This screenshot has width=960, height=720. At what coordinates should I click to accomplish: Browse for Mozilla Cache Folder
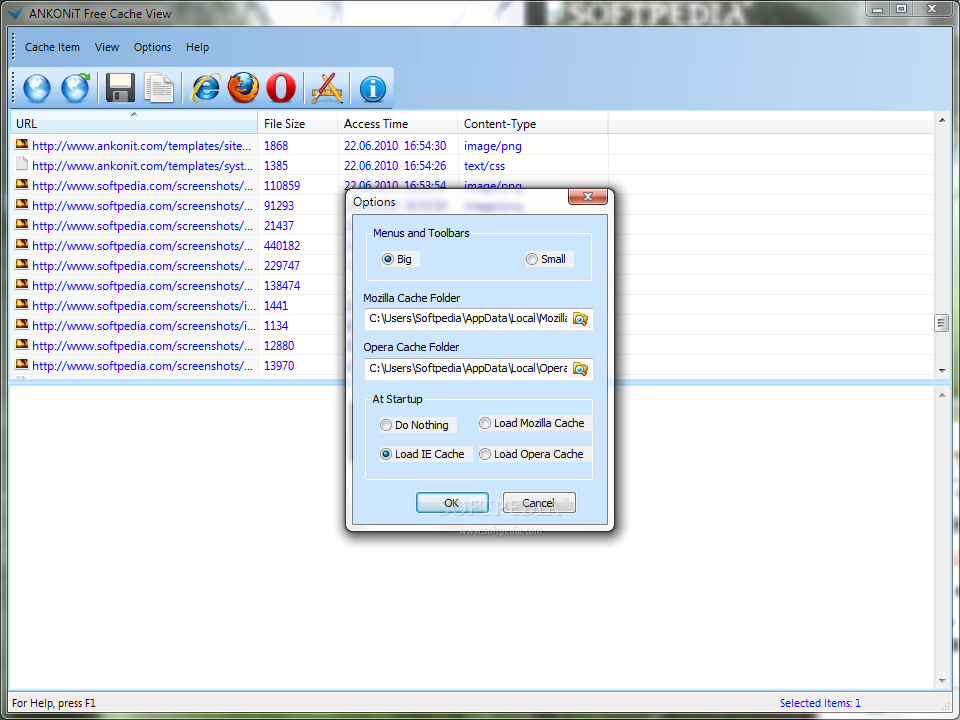coord(580,319)
